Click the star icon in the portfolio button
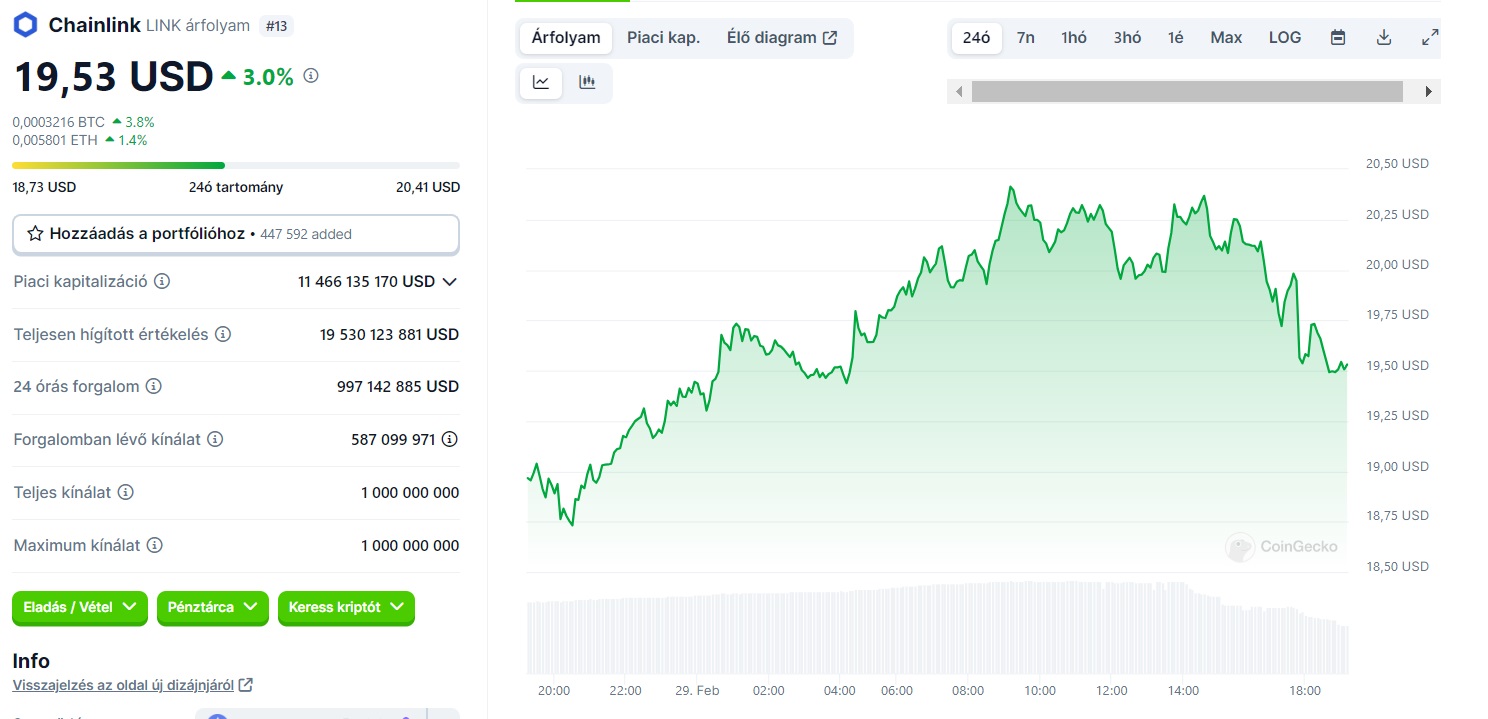The height and width of the screenshot is (719, 1488). click(x=35, y=234)
